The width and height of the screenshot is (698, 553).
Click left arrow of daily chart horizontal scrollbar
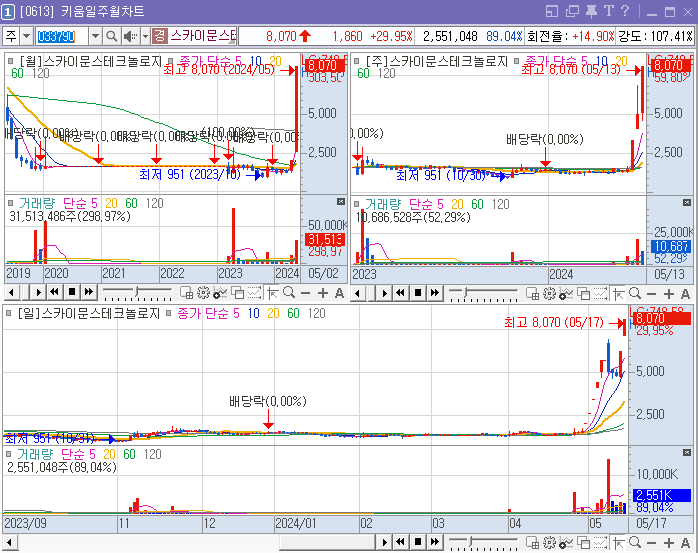click(9, 543)
